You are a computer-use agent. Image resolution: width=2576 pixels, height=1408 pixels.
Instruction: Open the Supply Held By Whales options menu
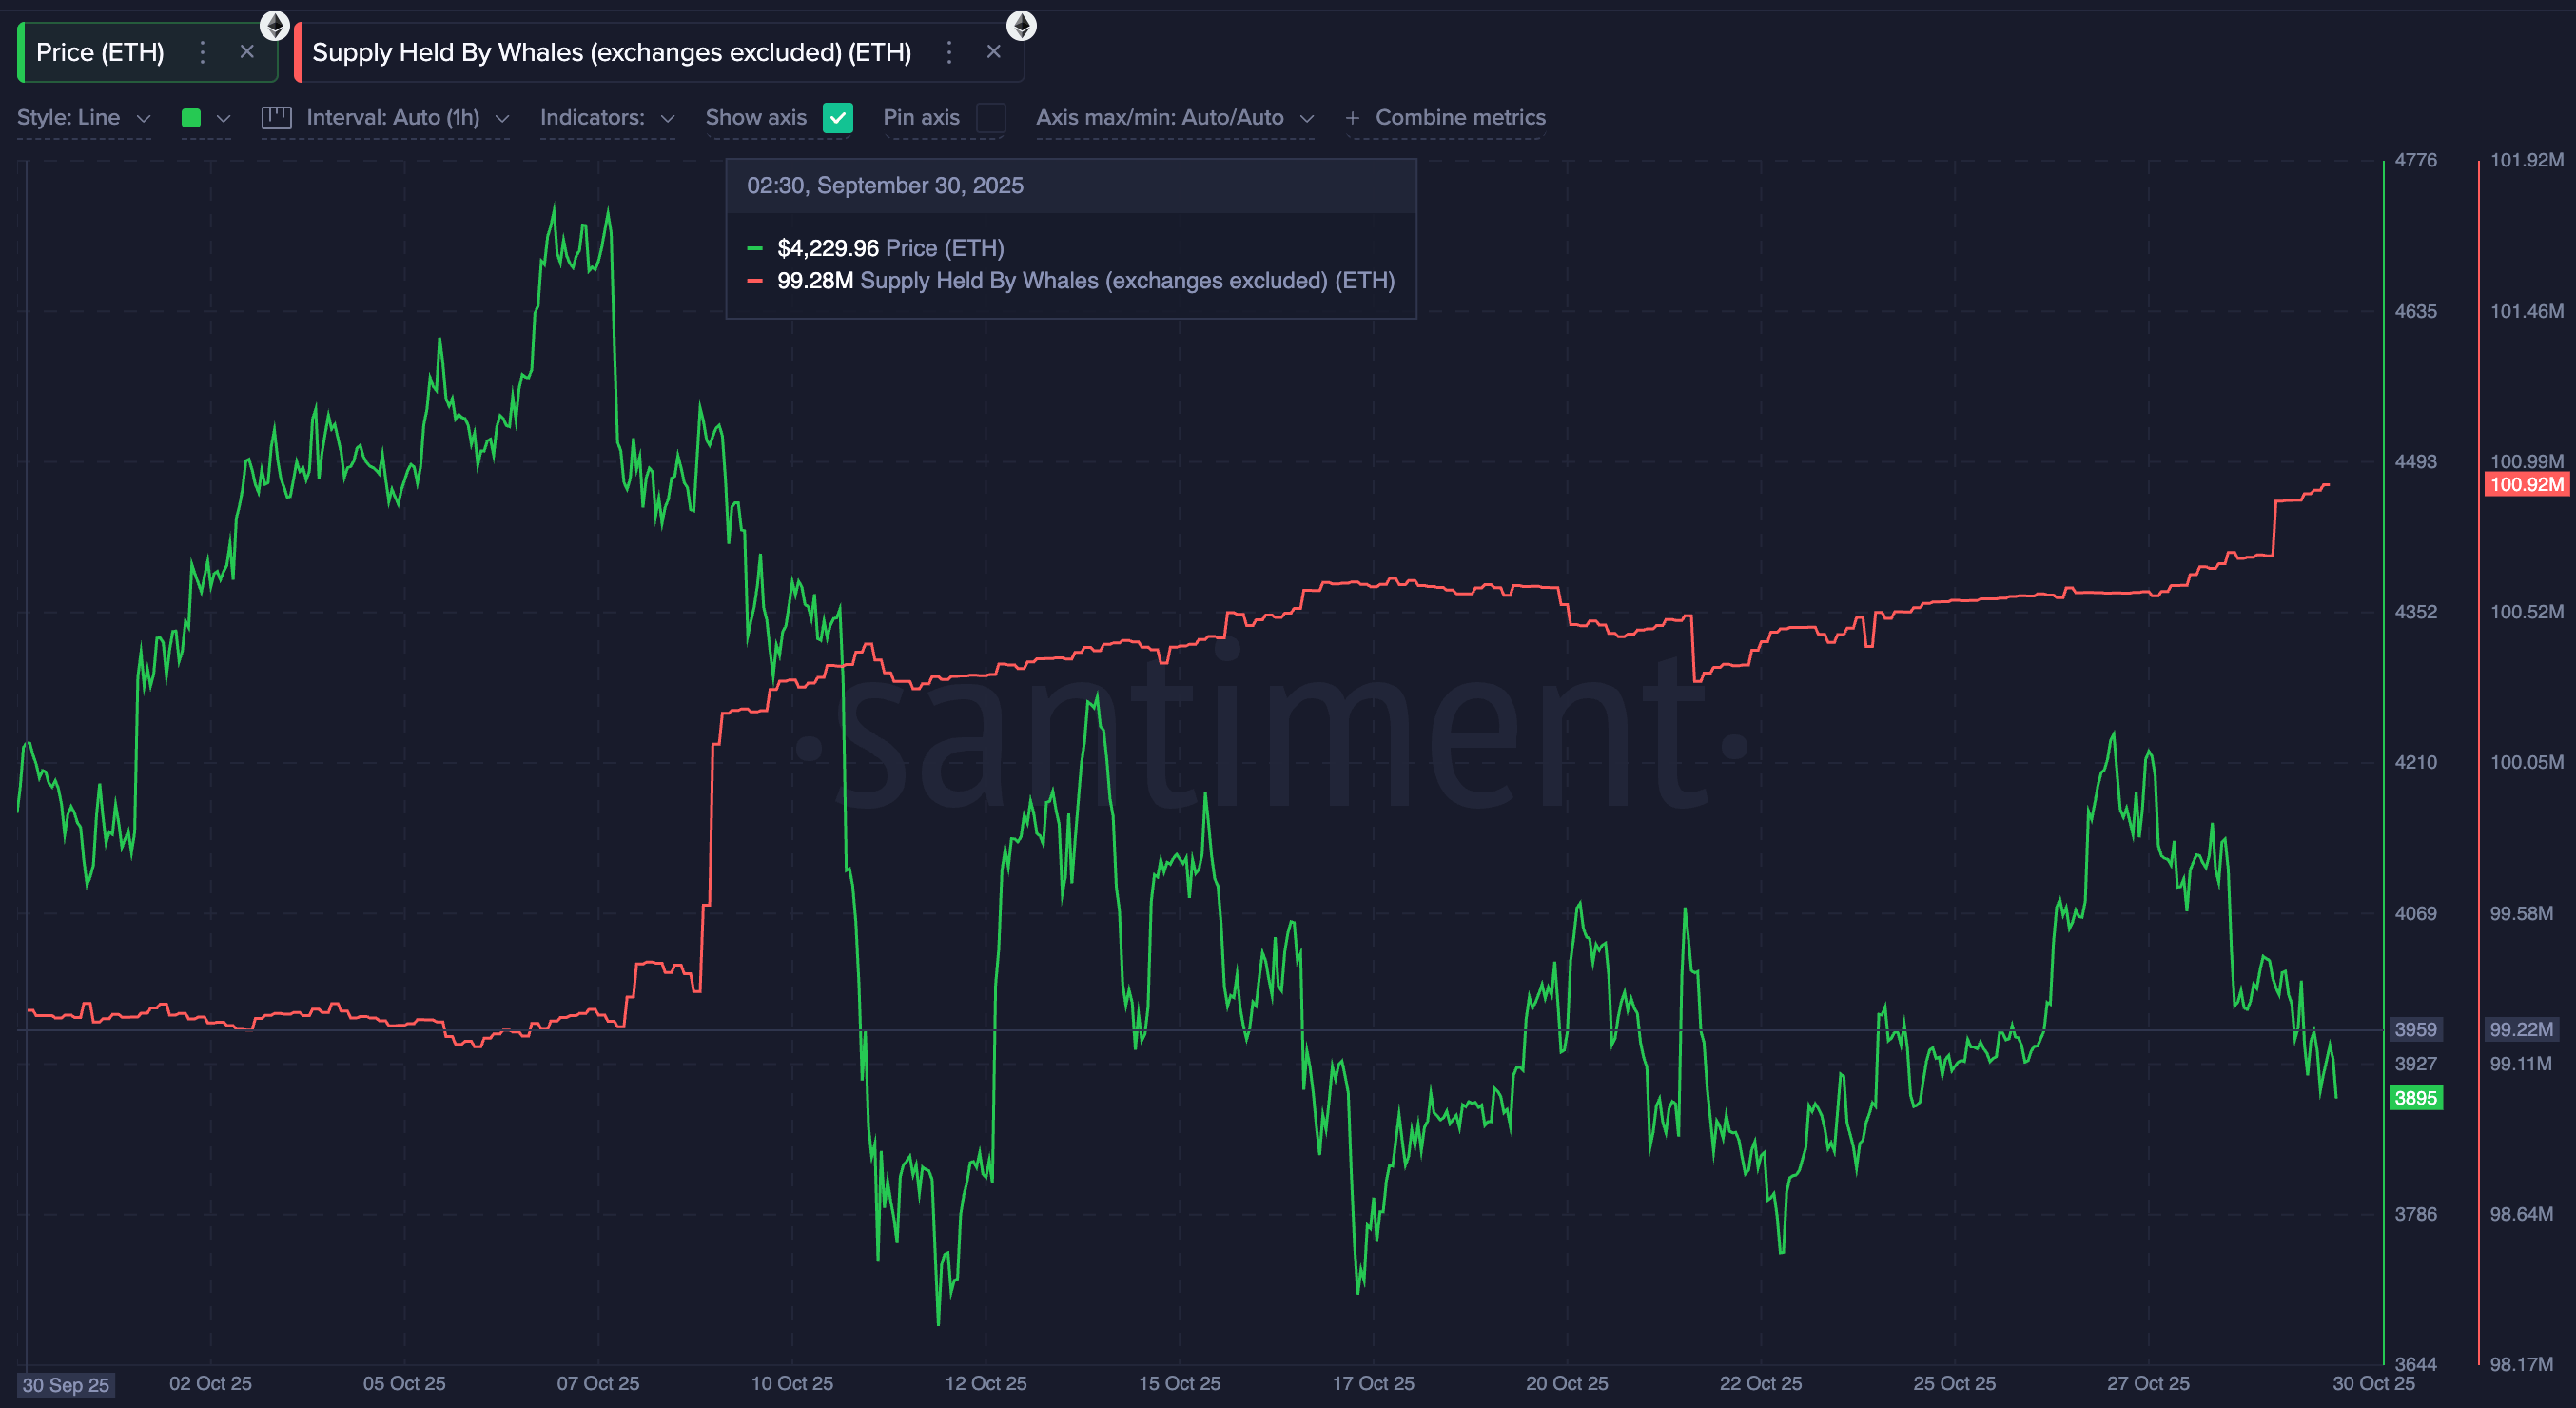948,51
